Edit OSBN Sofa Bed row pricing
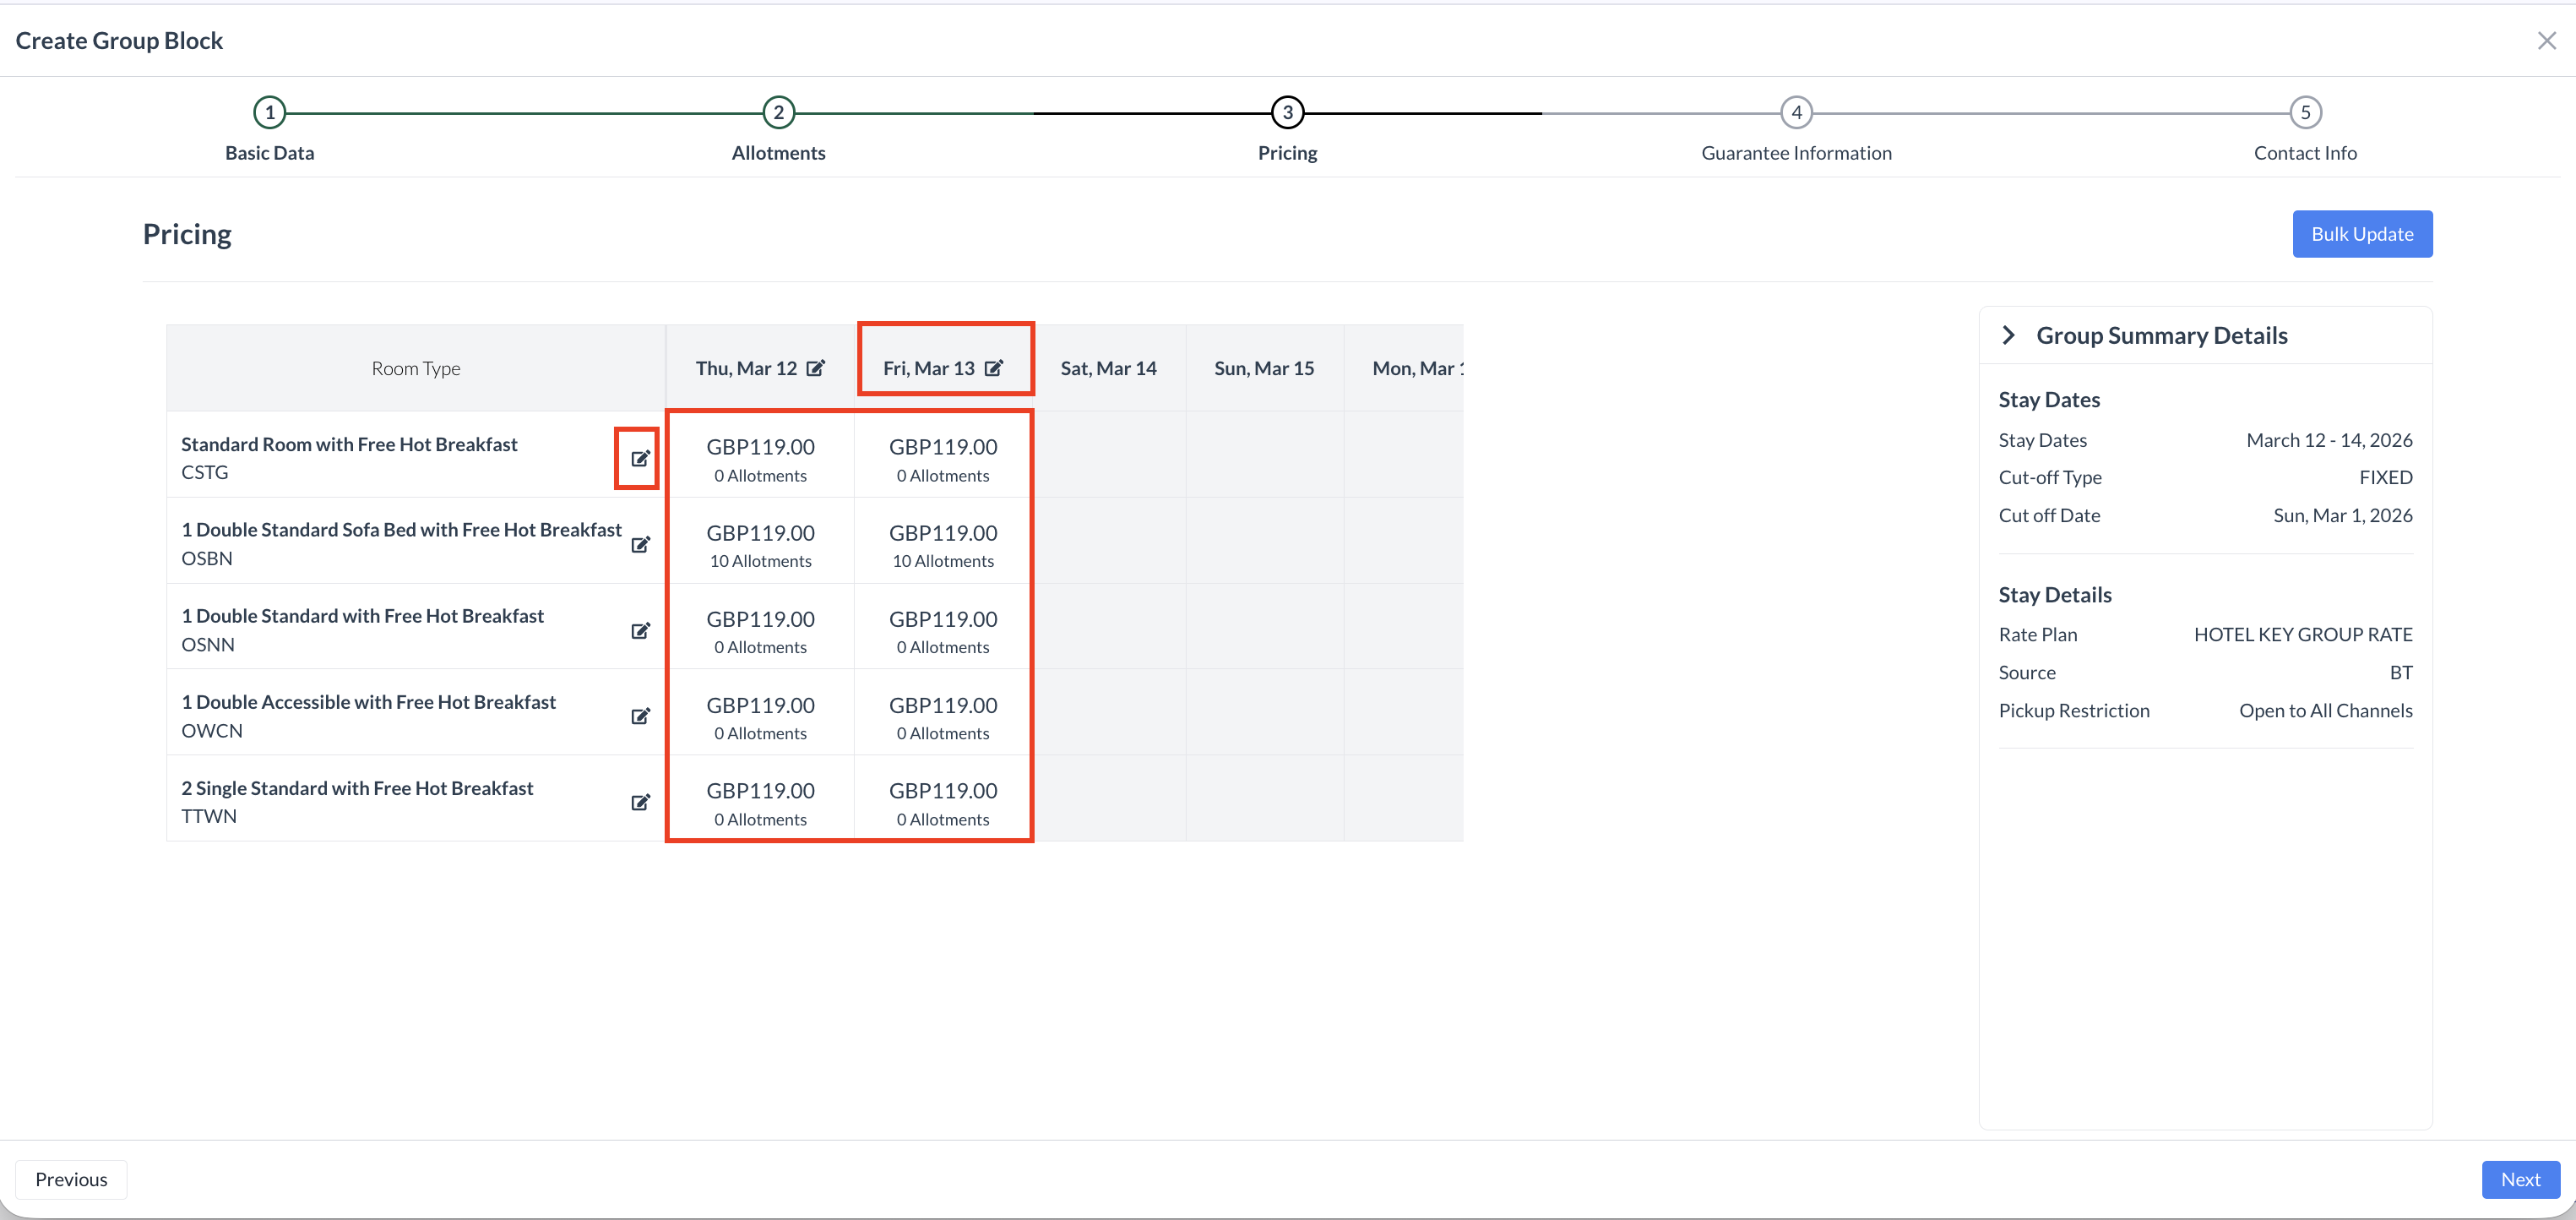Image resolution: width=2576 pixels, height=1220 pixels. (x=640, y=544)
